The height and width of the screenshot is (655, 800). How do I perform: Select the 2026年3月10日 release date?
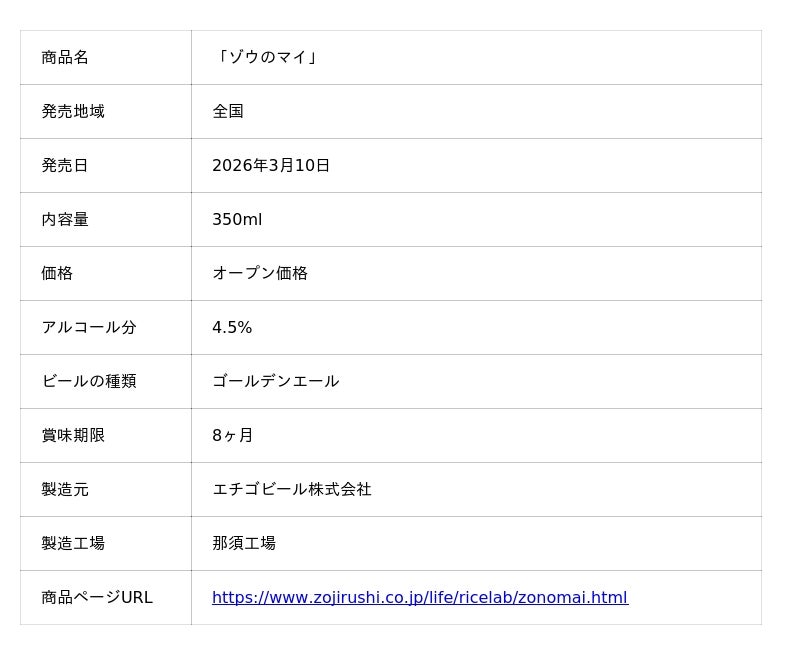(x=271, y=165)
